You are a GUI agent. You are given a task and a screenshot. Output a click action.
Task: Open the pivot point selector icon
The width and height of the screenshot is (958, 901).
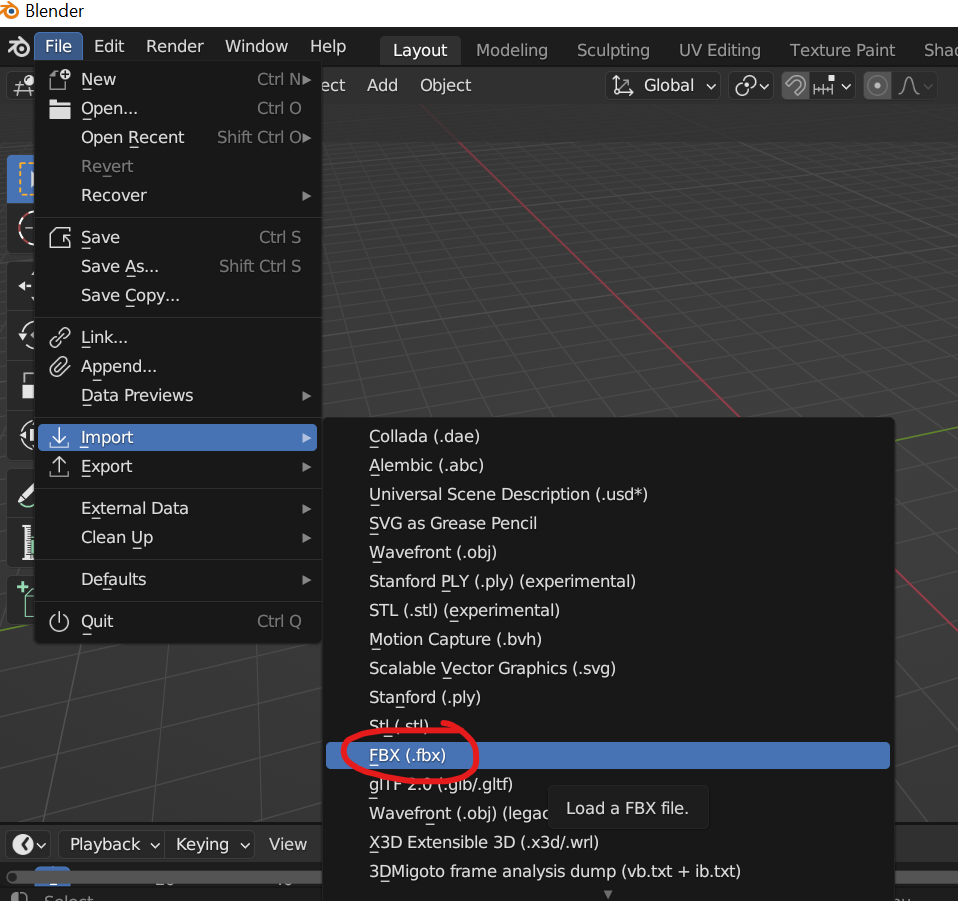[x=751, y=86]
